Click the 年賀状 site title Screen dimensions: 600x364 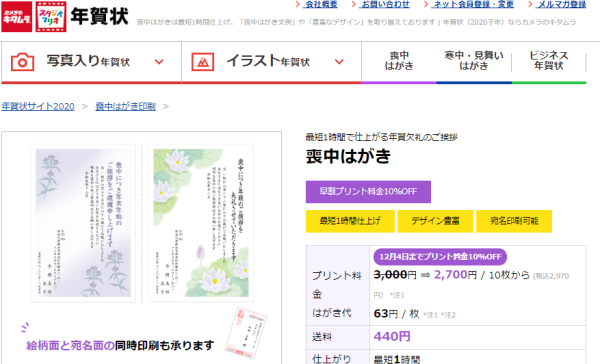tap(99, 16)
